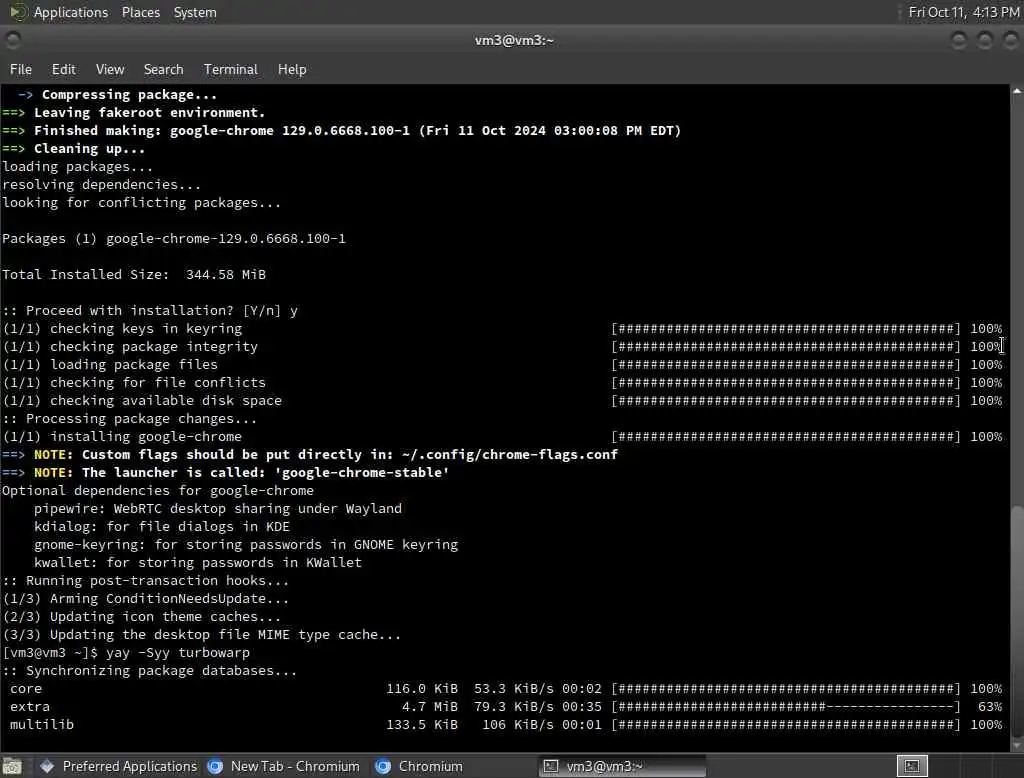1024x778 pixels.
Task: Click the vm3@vm3:~ taskbar button
Action: pyautogui.click(x=622, y=766)
